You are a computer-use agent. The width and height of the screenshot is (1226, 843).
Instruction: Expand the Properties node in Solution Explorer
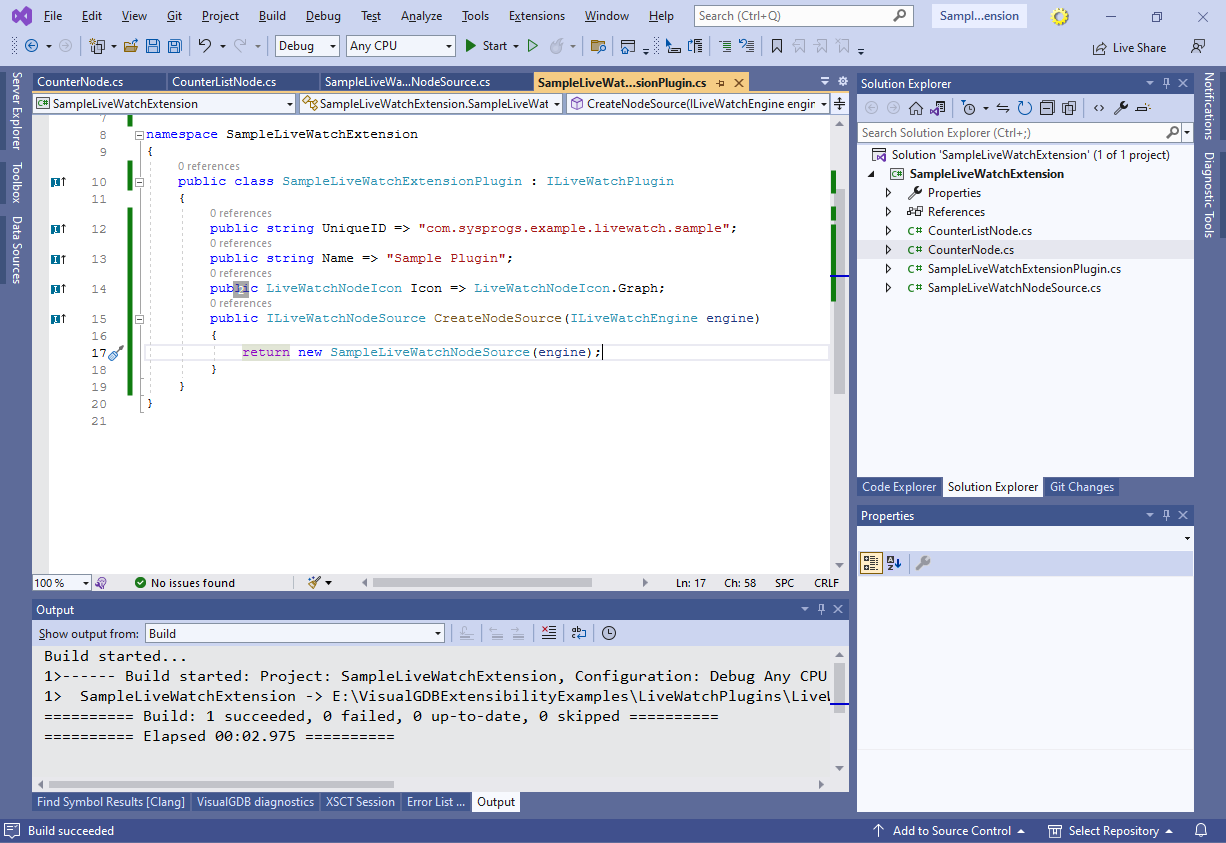coord(888,193)
